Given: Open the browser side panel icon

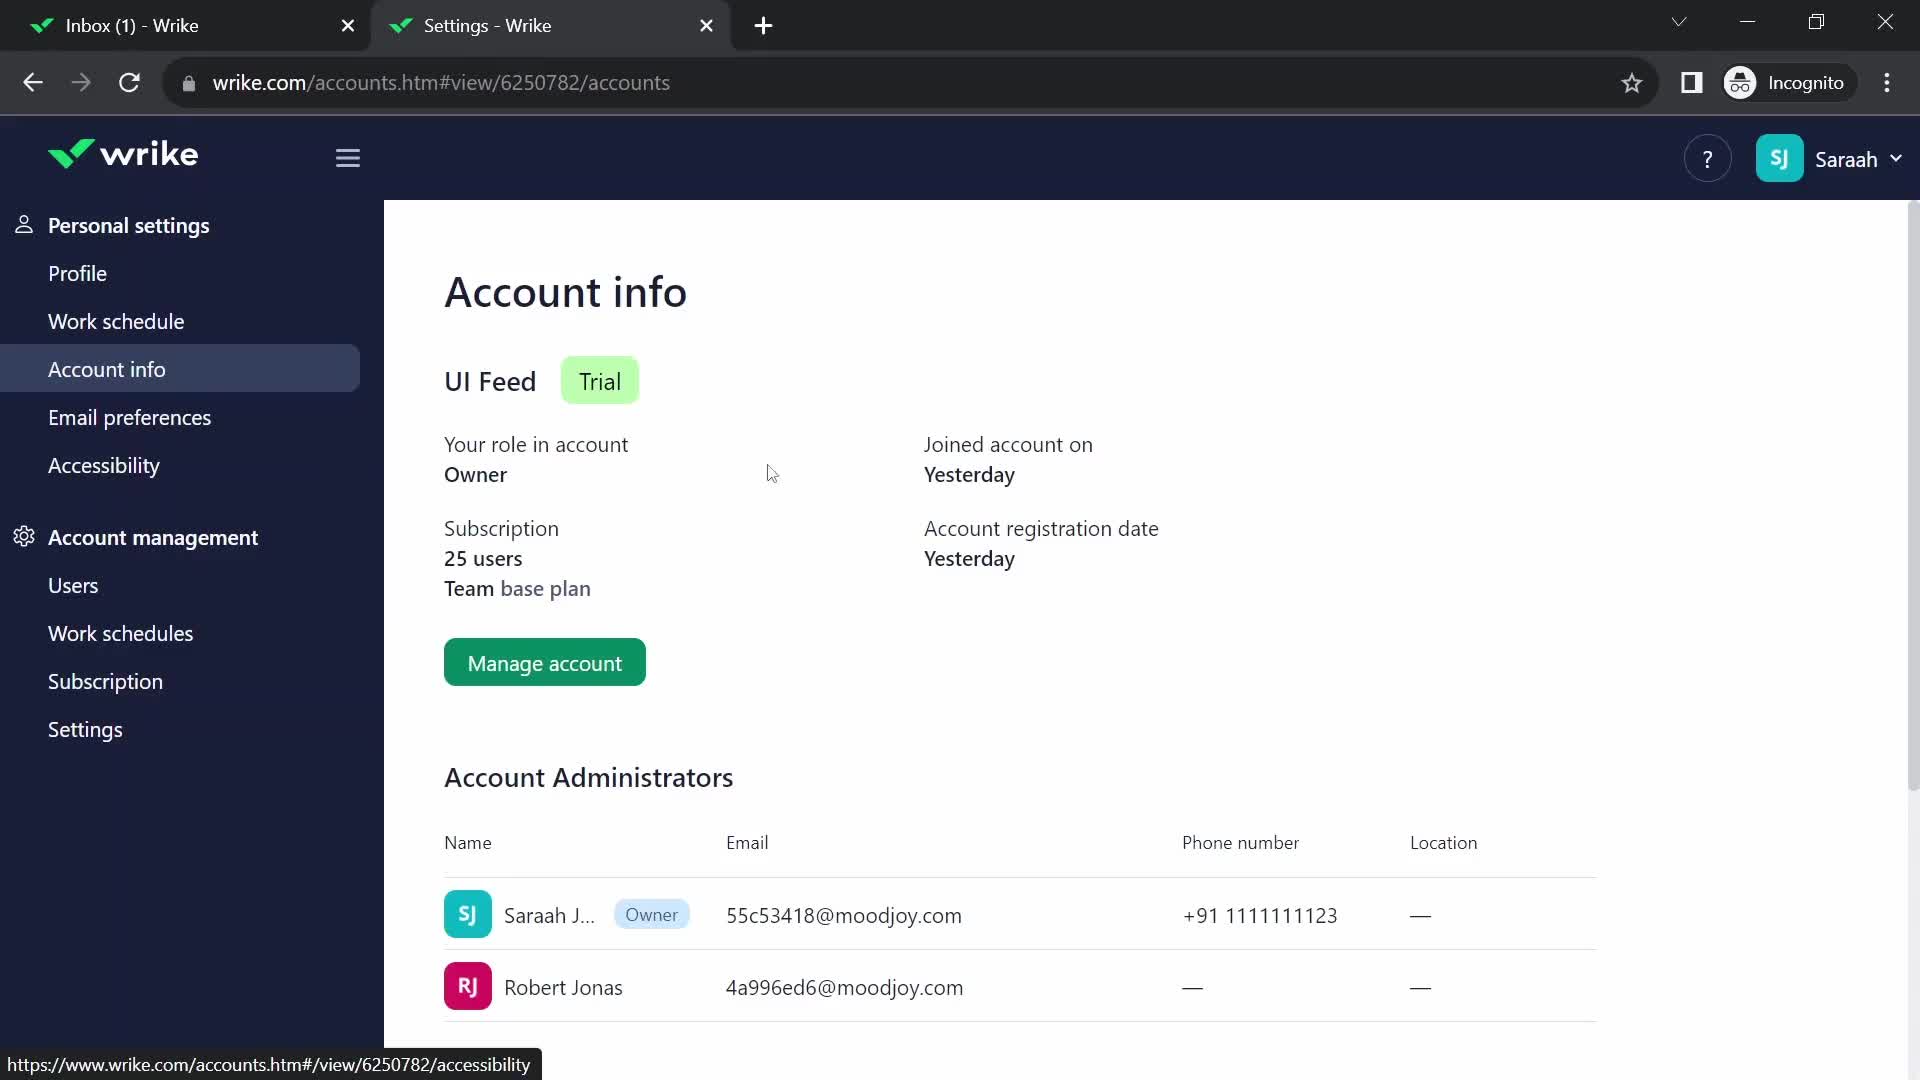Looking at the screenshot, I should click(x=1691, y=83).
